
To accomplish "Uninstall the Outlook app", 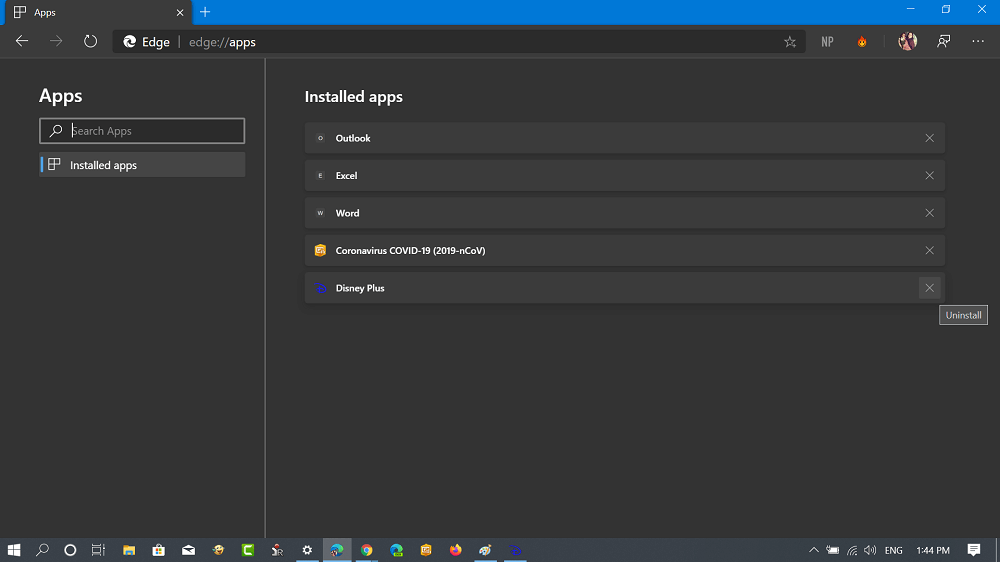I will pos(929,138).
